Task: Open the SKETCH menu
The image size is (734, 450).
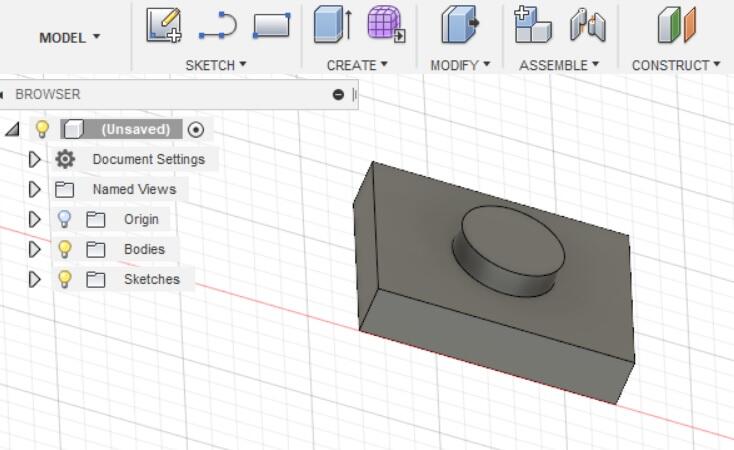Action: point(216,65)
